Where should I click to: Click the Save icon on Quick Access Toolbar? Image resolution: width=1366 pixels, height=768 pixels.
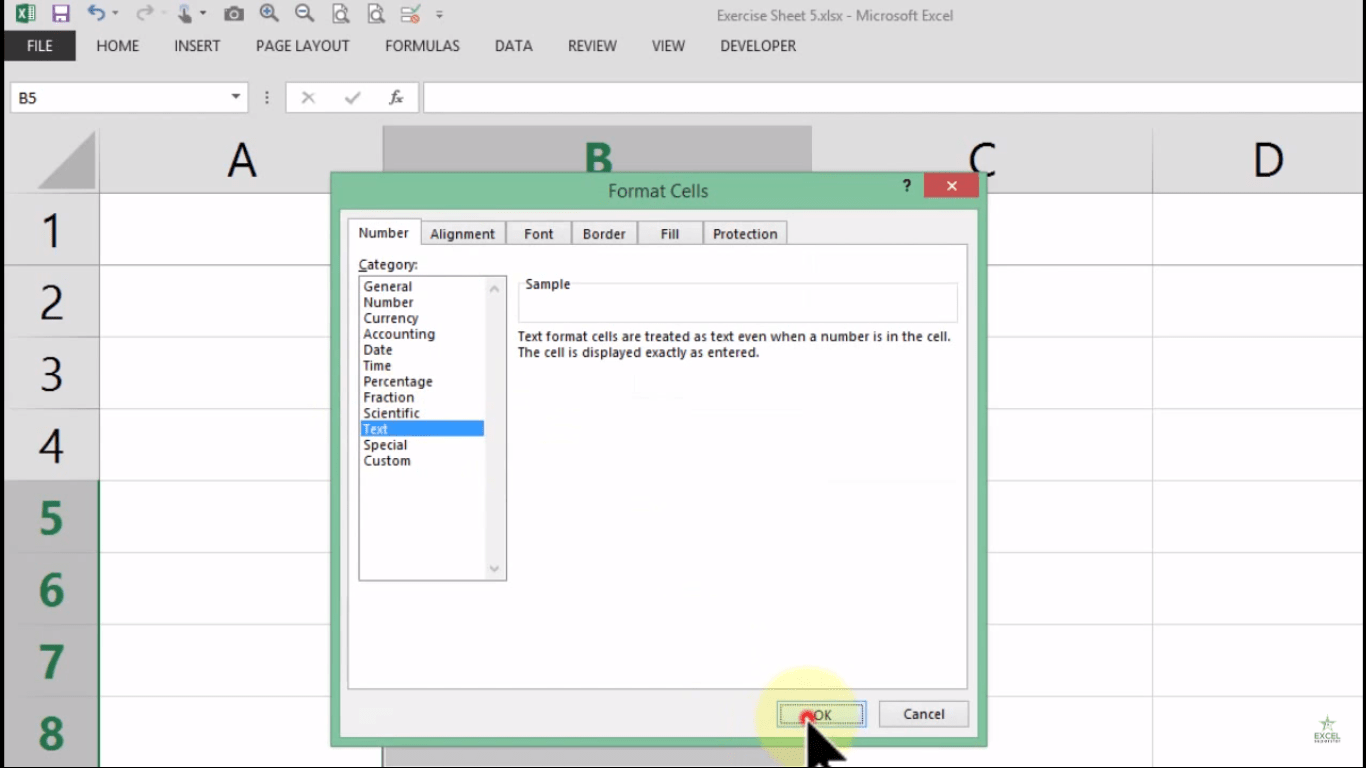click(x=62, y=14)
